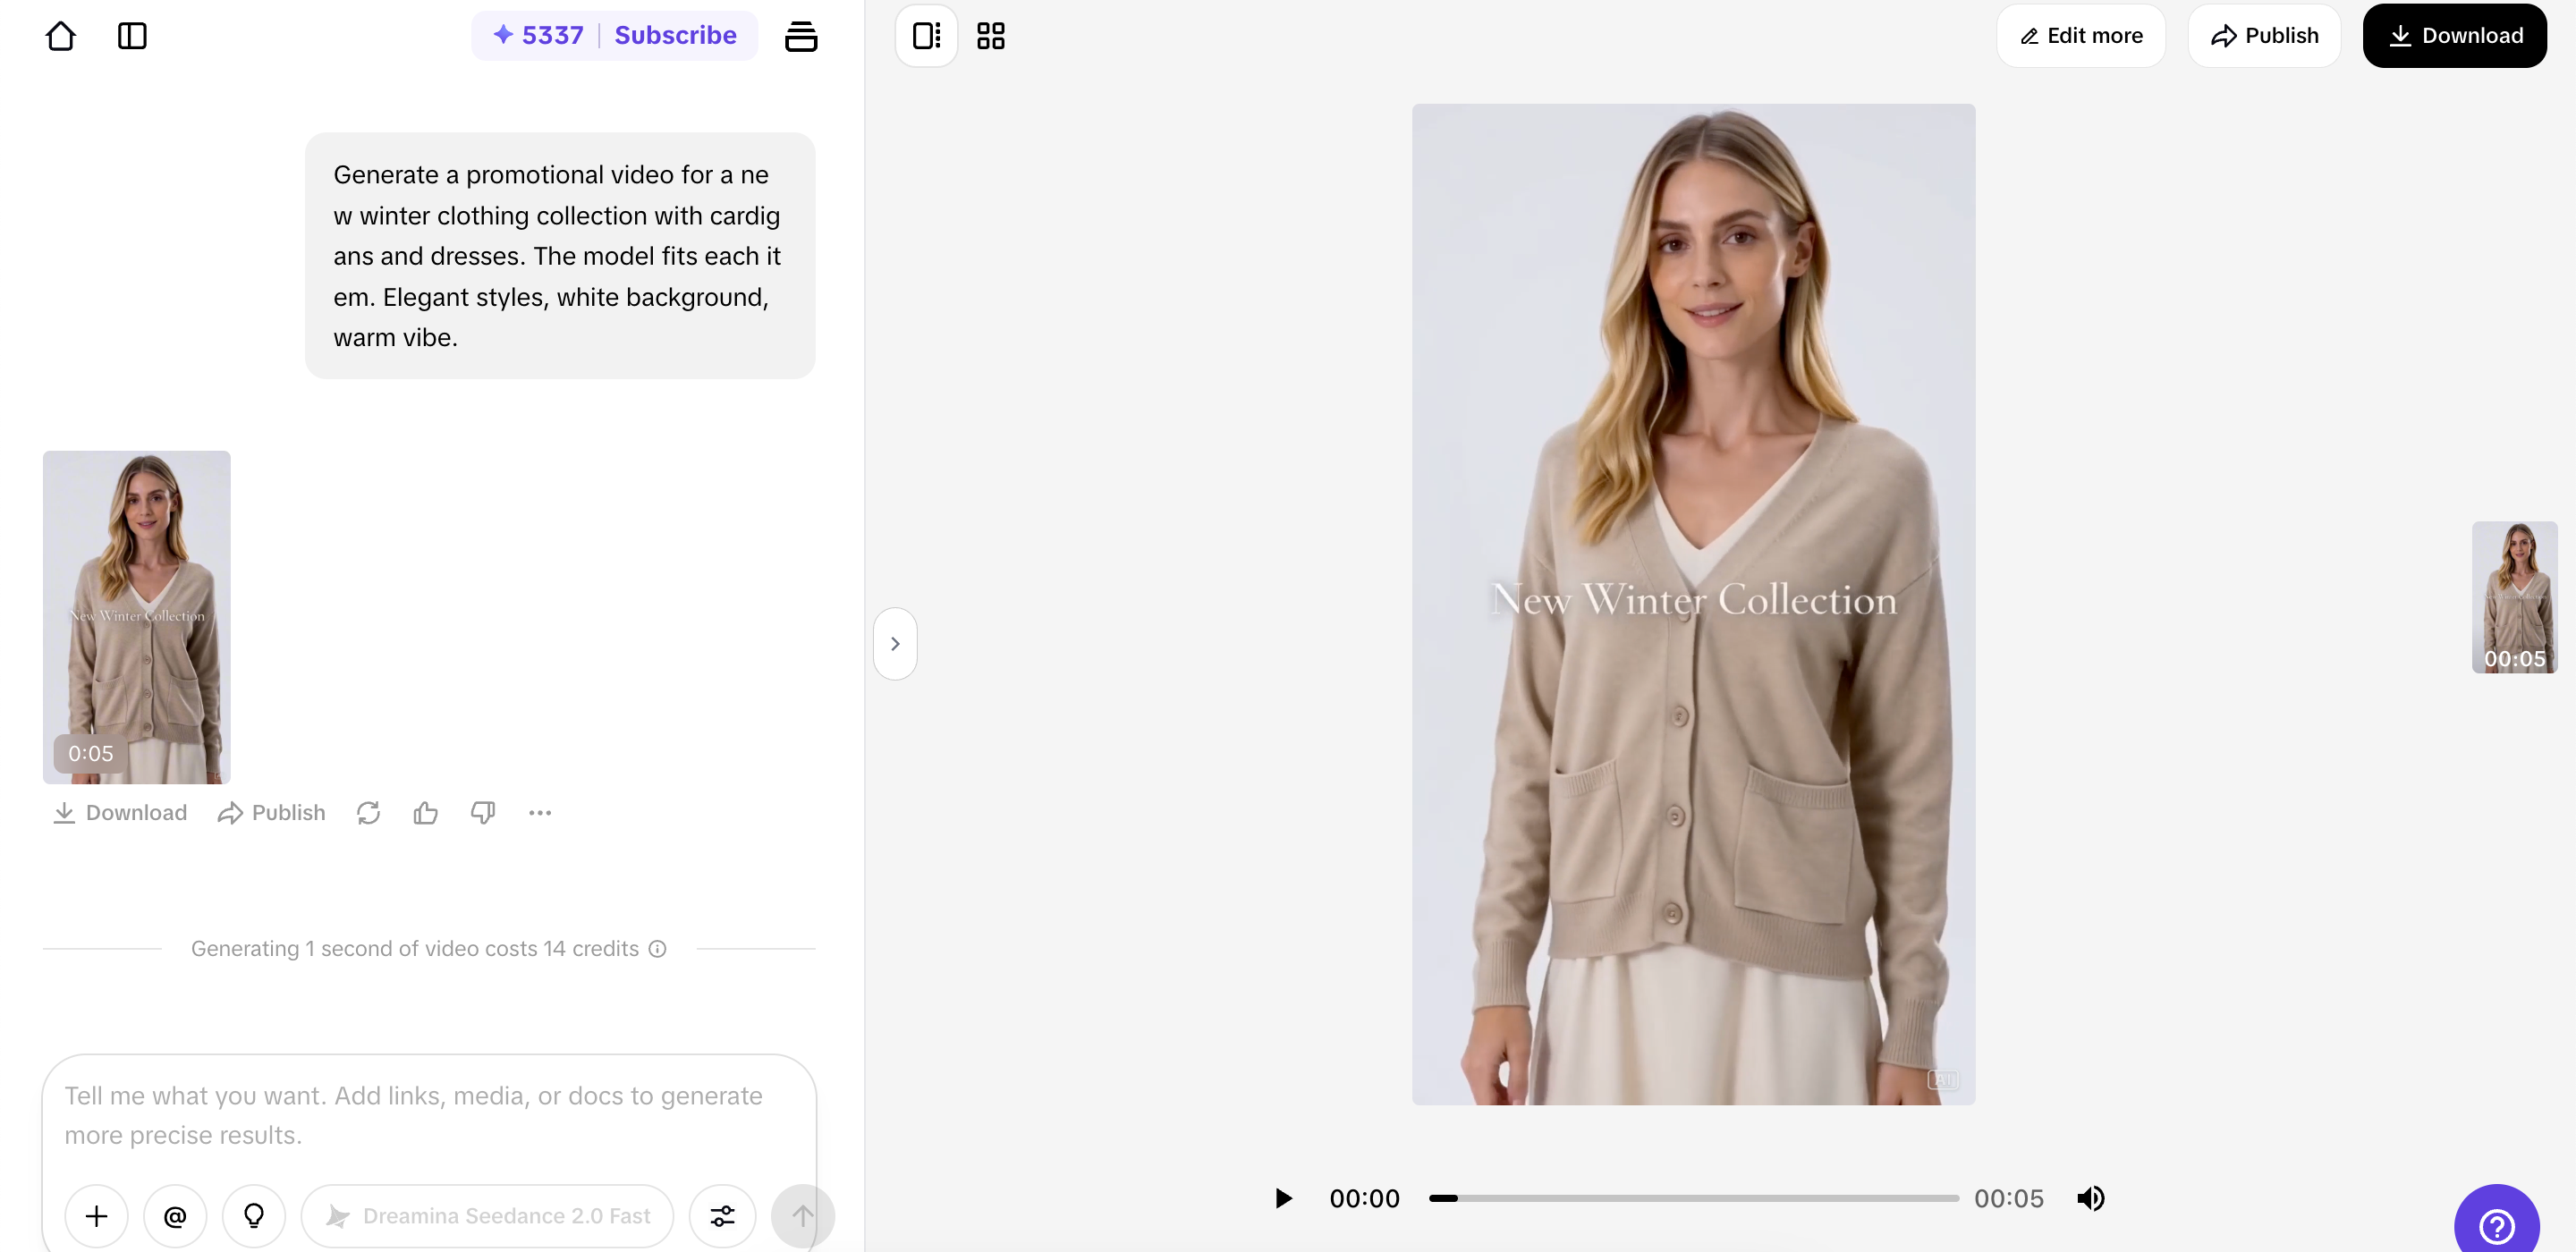
Task: Toggle the sidebar panel icon
Action: [x=132, y=36]
